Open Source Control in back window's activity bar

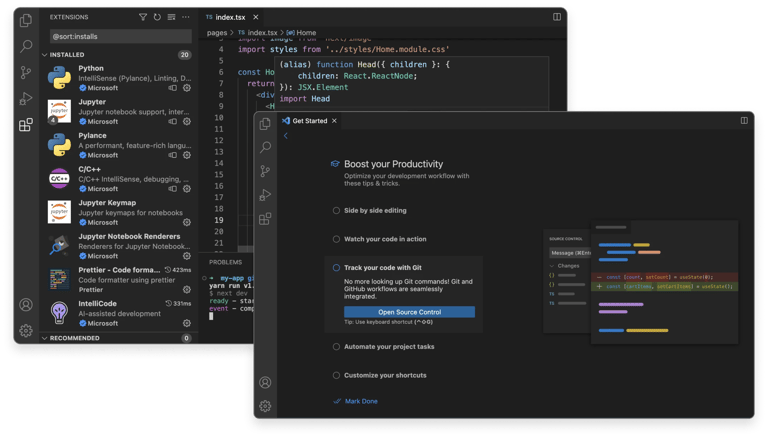coord(26,73)
